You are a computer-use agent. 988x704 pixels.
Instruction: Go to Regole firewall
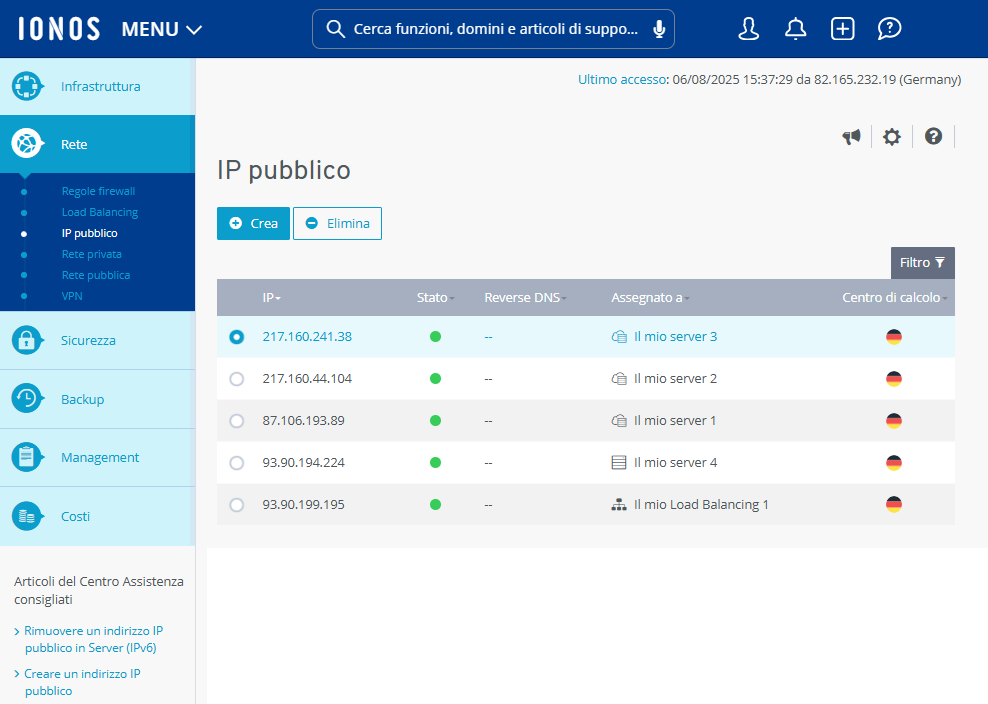pos(98,191)
